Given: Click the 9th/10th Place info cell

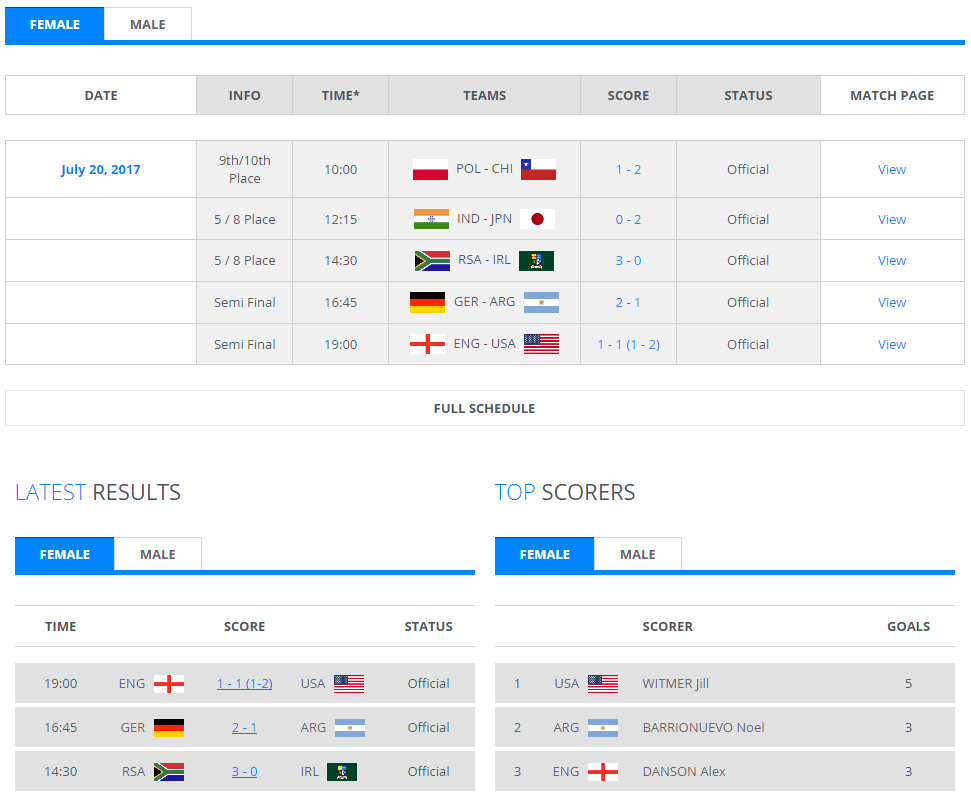Looking at the screenshot, I should click(245, 169).
